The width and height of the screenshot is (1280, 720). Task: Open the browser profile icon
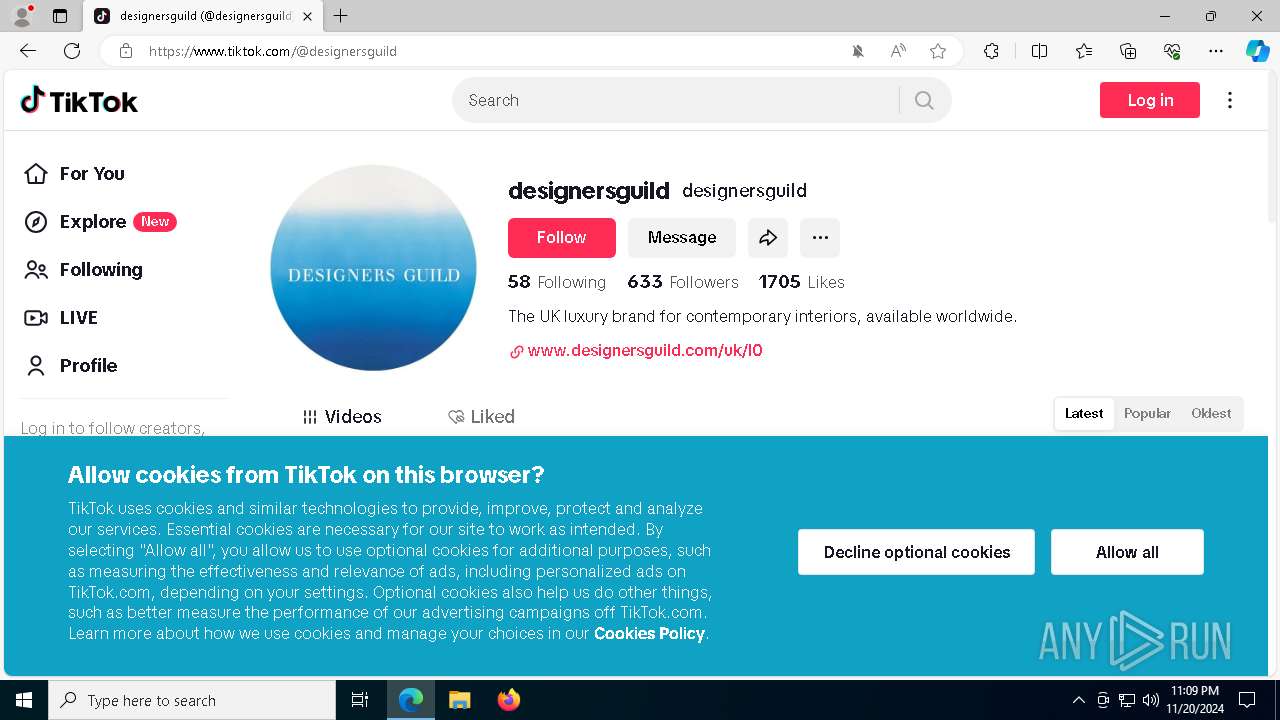tap(22, 16)
